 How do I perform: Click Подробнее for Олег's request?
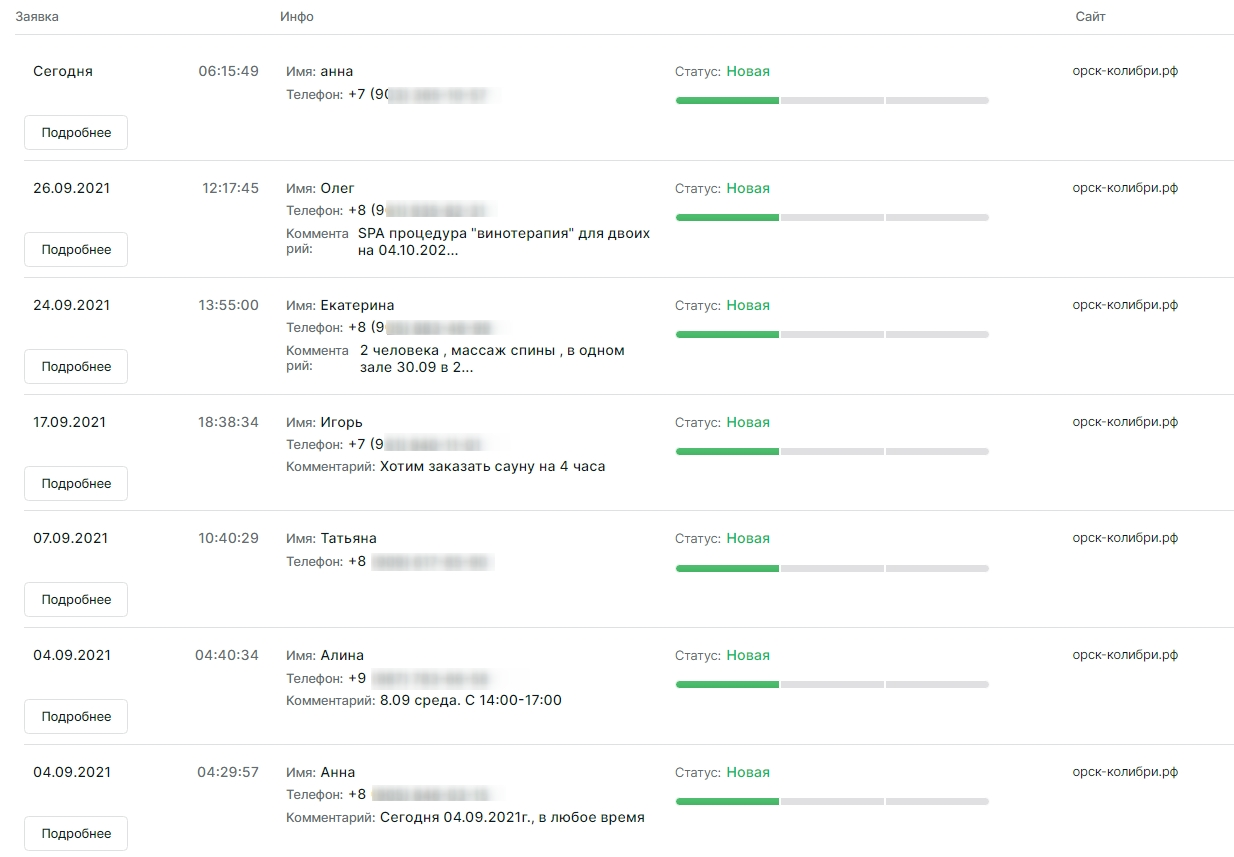point(76,250)
